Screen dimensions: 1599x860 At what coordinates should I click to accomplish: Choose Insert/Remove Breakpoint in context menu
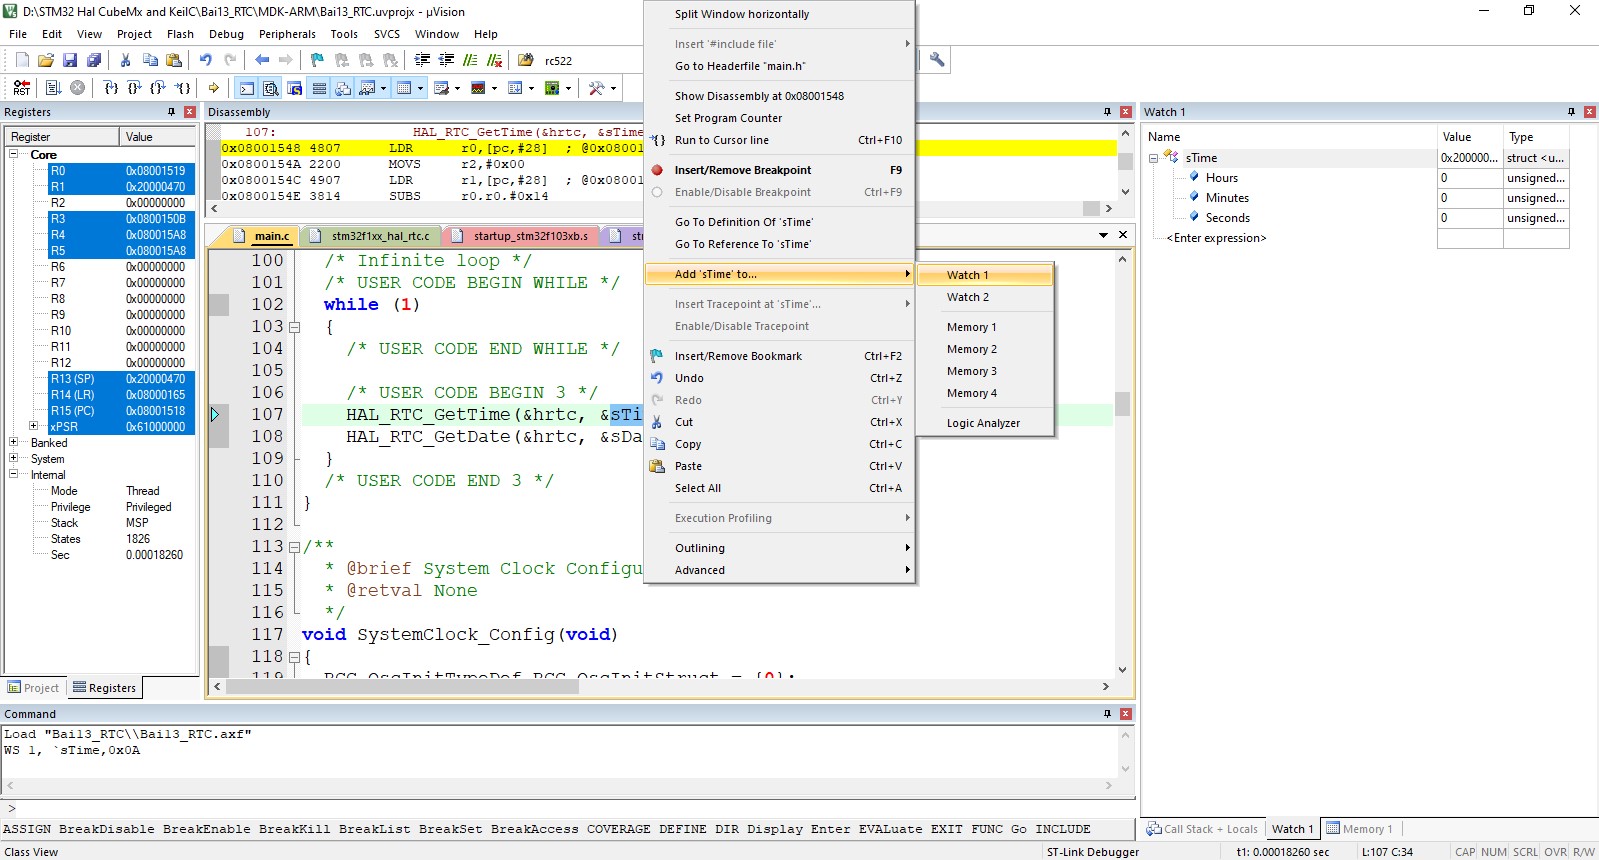[779, 170]
